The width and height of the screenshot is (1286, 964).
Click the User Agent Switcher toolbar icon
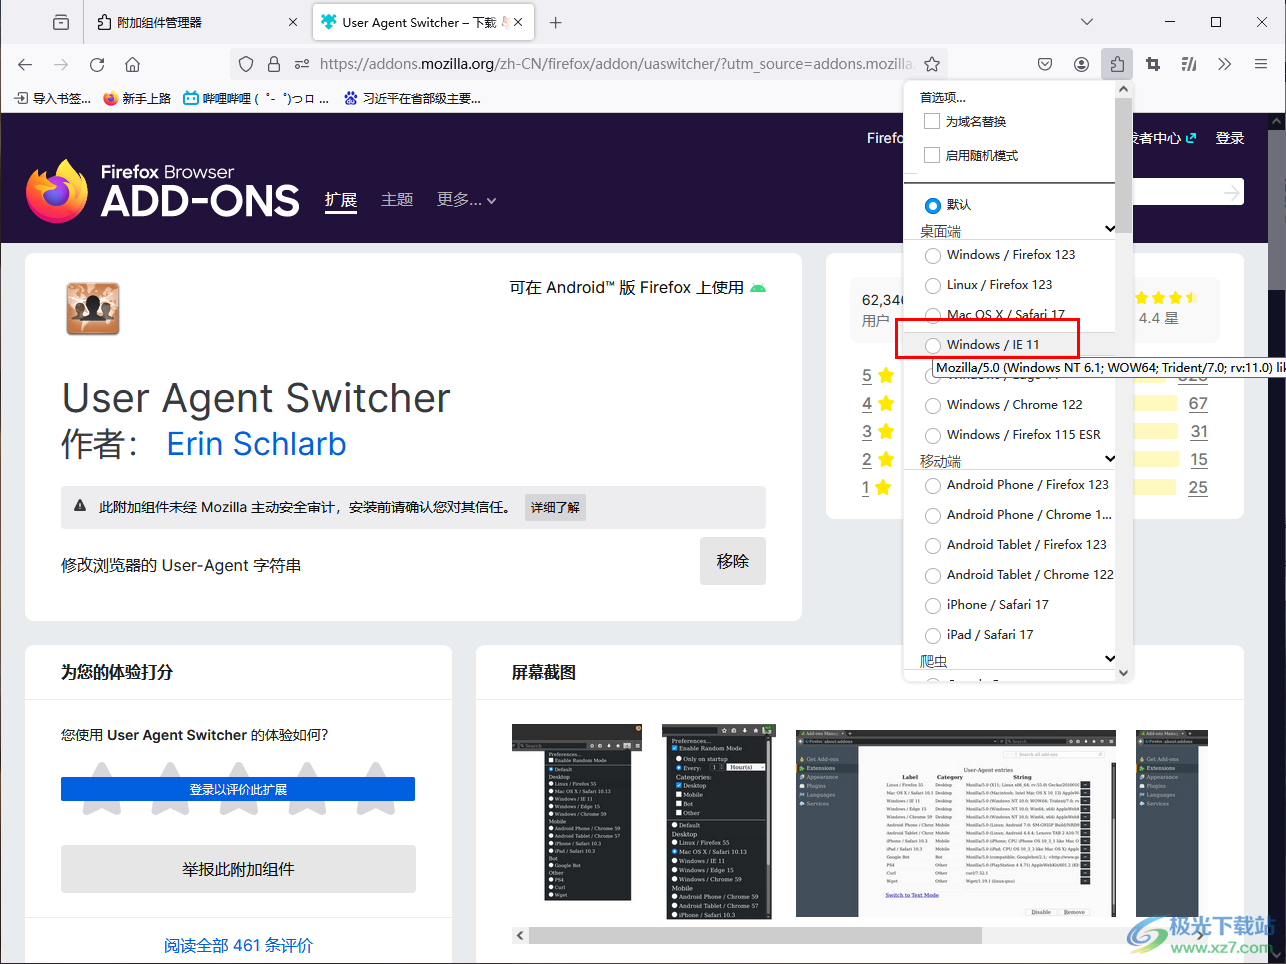pos(1189,64)
